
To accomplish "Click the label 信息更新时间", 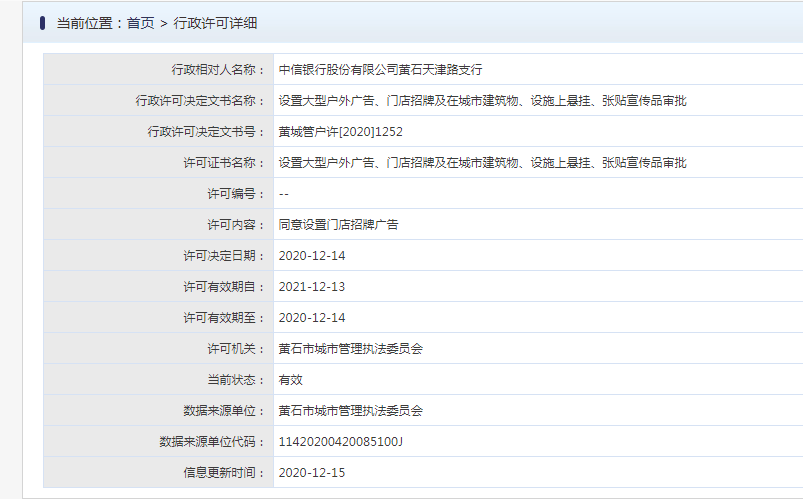I will (x=225, y=473).
